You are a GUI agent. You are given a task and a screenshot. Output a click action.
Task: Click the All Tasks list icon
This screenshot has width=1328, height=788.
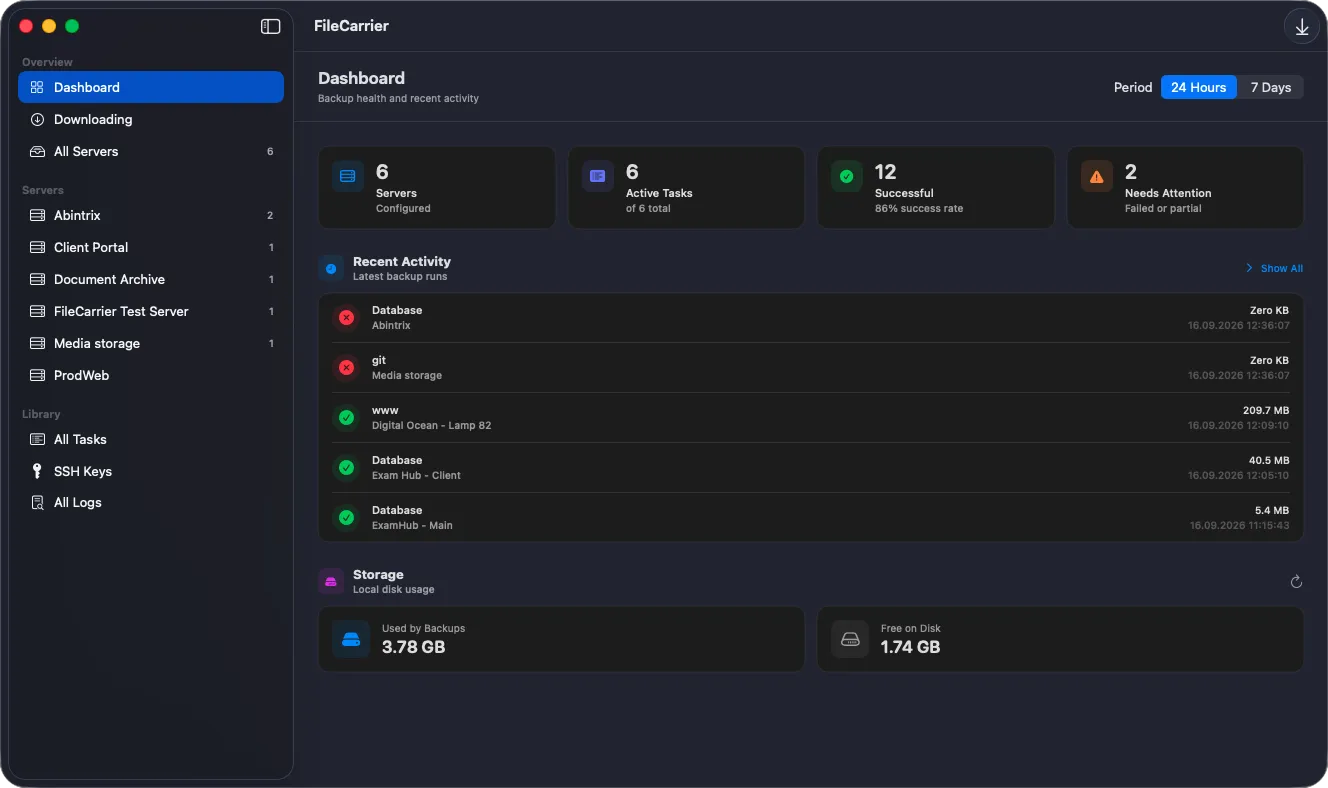[x=37, y=439]
